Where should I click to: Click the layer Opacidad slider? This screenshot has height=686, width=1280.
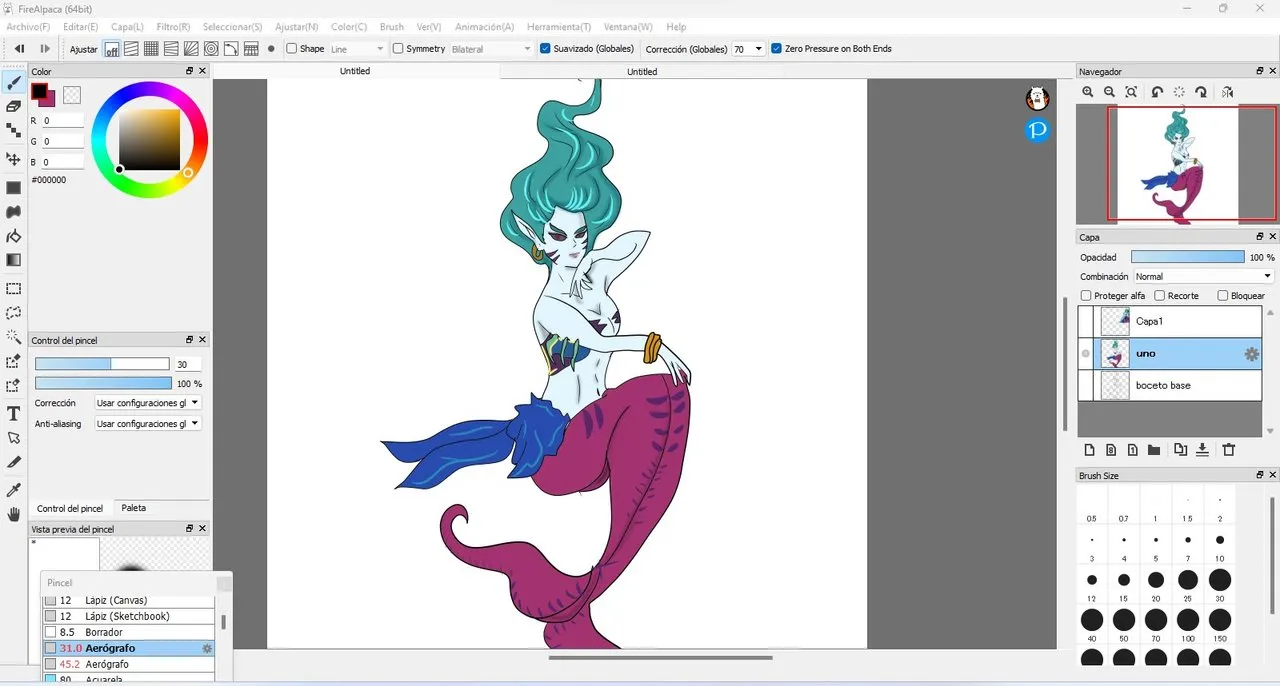(1187, 258)
